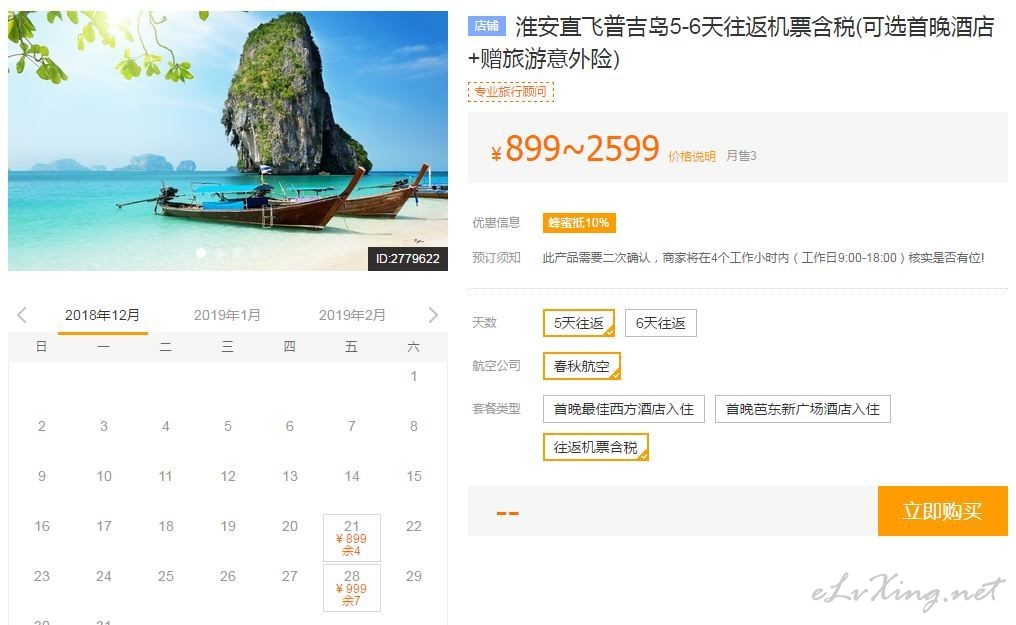1016x625 pixels.
Task: Go to next month with right arrow
Action: 433,315
